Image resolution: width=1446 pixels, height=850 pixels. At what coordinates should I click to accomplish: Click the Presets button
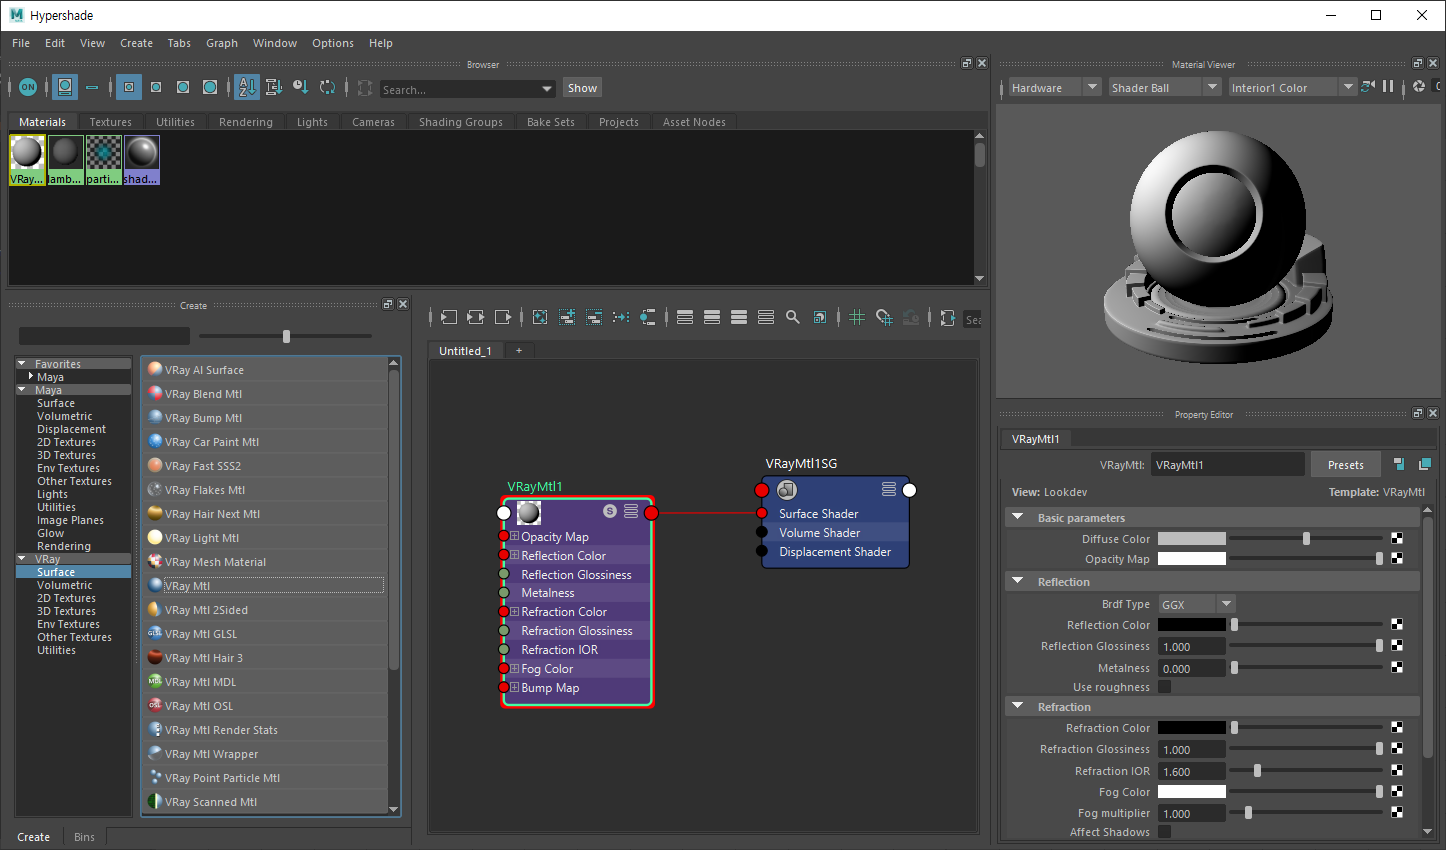tap(1345, 465)
